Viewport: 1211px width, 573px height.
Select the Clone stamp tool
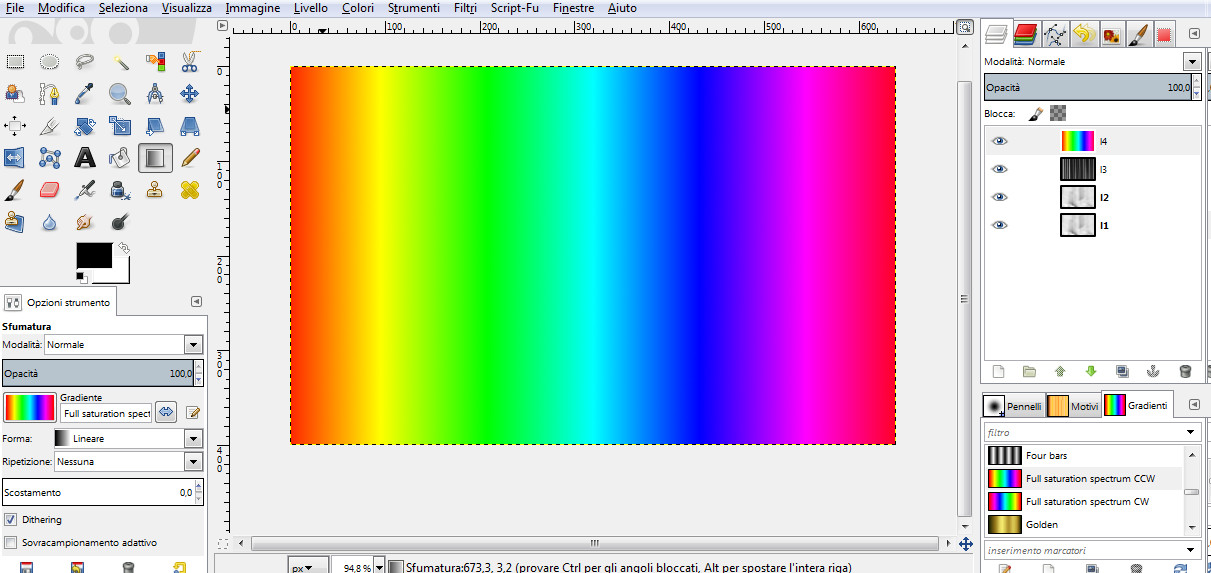[x=155, y=190]
